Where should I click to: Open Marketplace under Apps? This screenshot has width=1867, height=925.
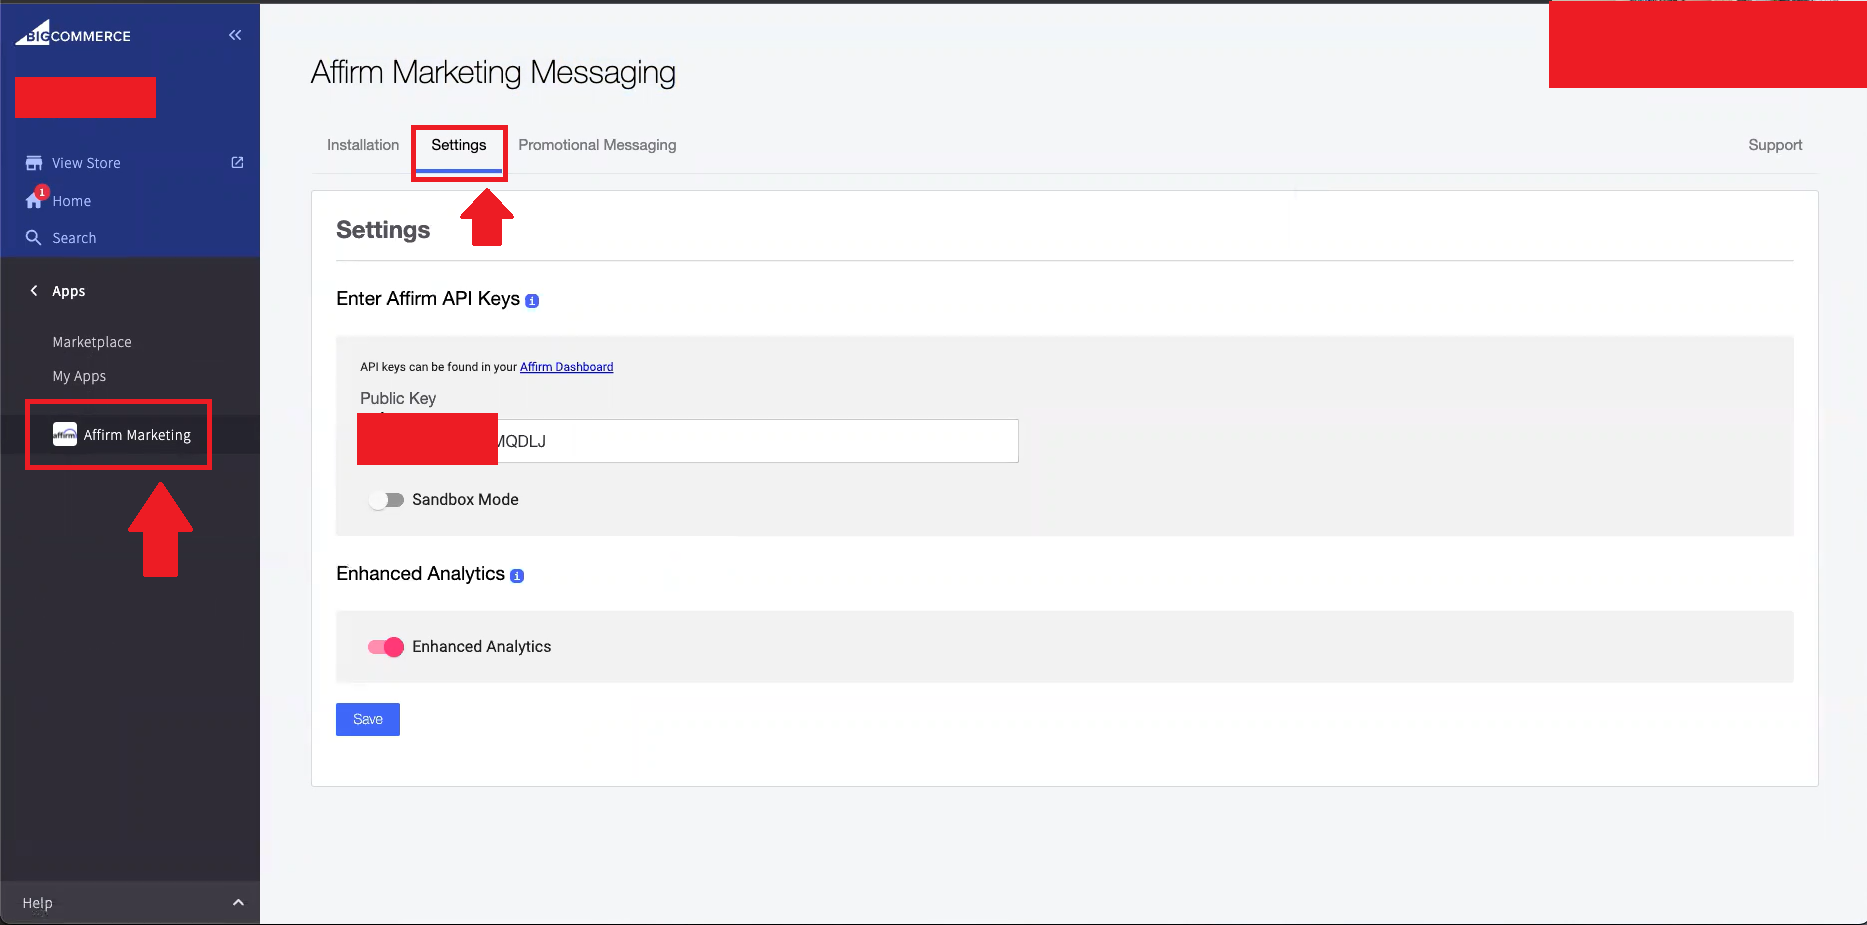pyautogui.click(x=92, y=342)
